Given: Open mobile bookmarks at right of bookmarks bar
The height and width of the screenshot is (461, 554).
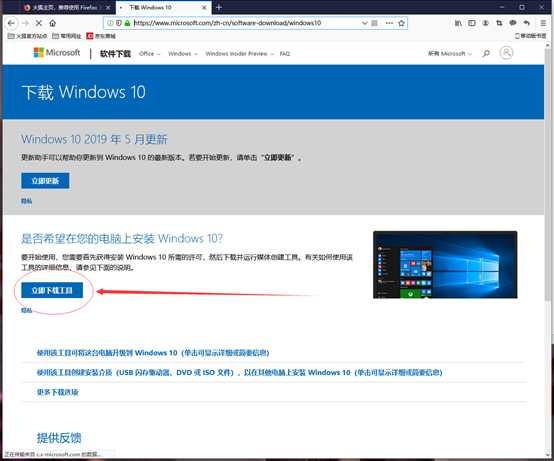Looking at the screenshot, I should pos(531,36).
